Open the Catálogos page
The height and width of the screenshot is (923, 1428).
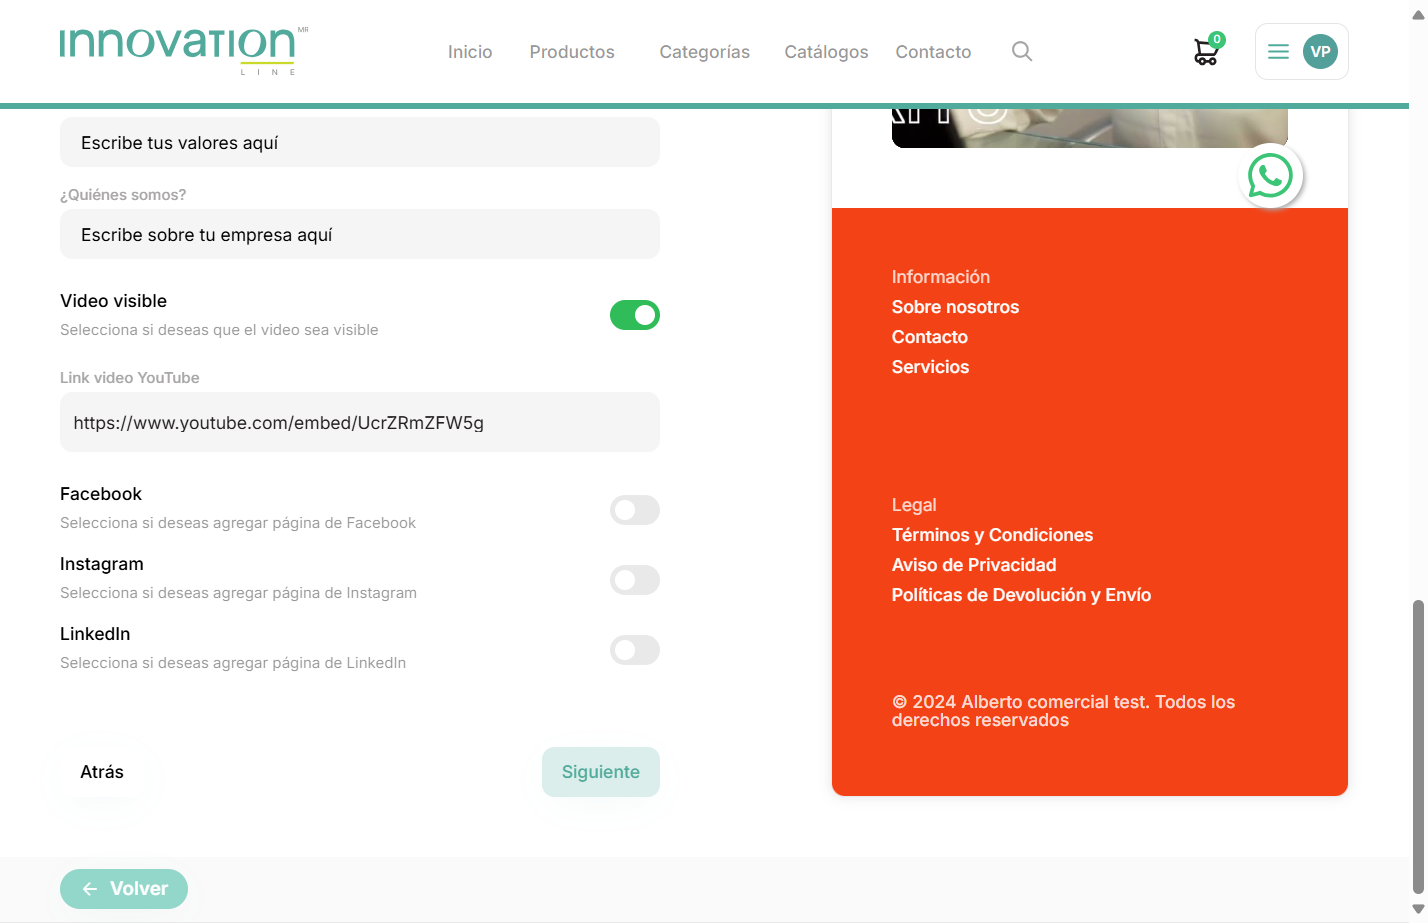pyautogui.click(x=826, y=52)
